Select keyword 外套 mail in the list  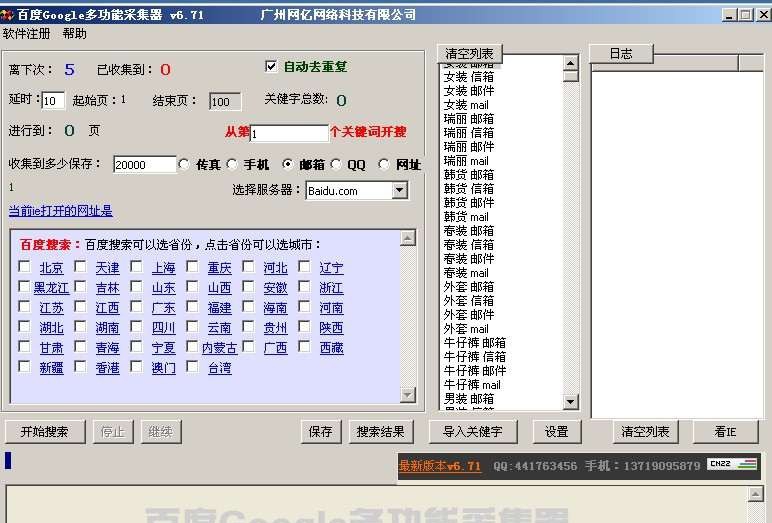tap(466, 328)
